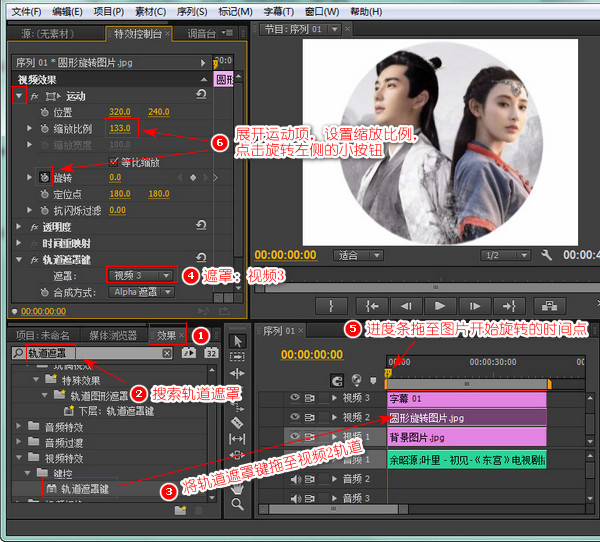Expand the 缩放比例 property

pyautogui.click(x=29, y=128)
